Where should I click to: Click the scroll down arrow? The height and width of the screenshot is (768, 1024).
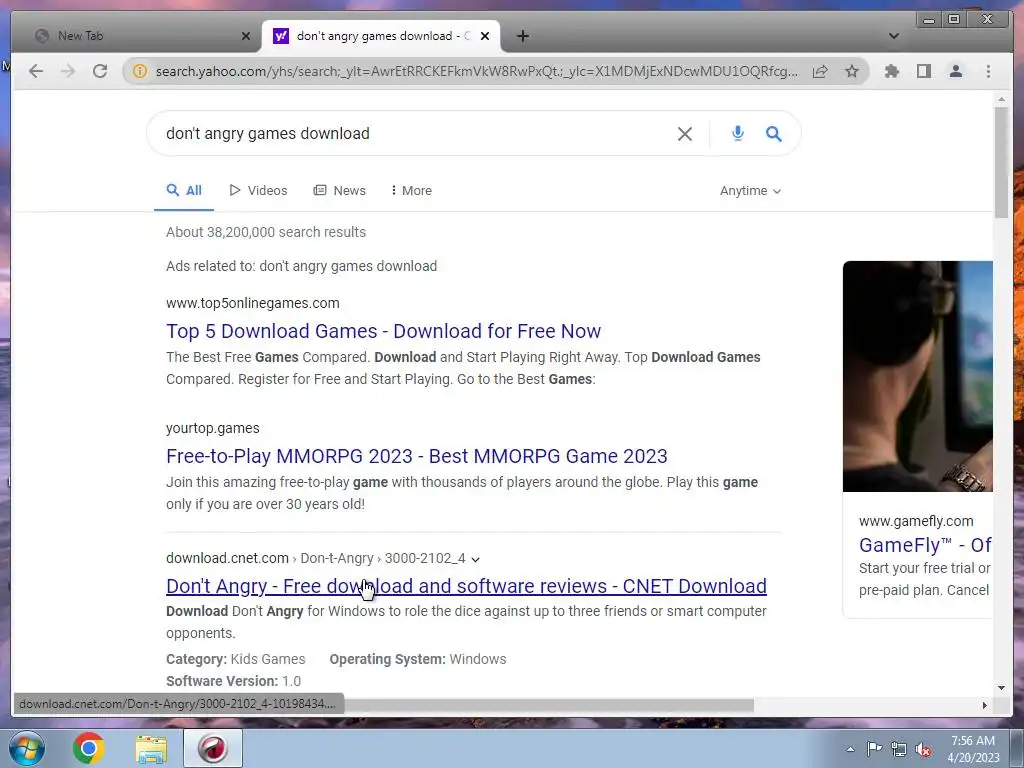point(1001,688)
